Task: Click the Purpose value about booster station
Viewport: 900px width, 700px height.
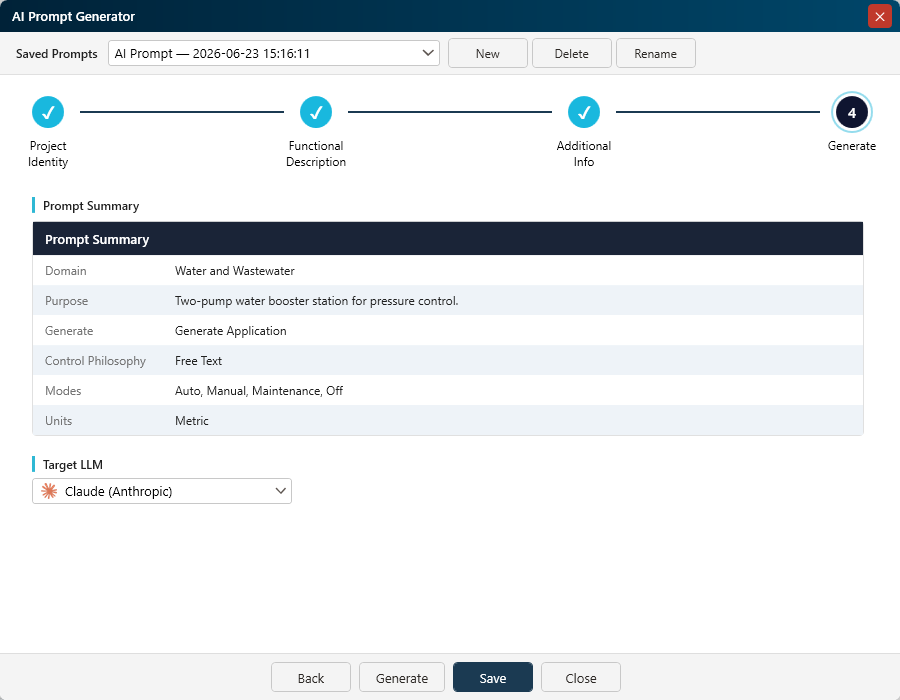Action: tap(316, 301)
